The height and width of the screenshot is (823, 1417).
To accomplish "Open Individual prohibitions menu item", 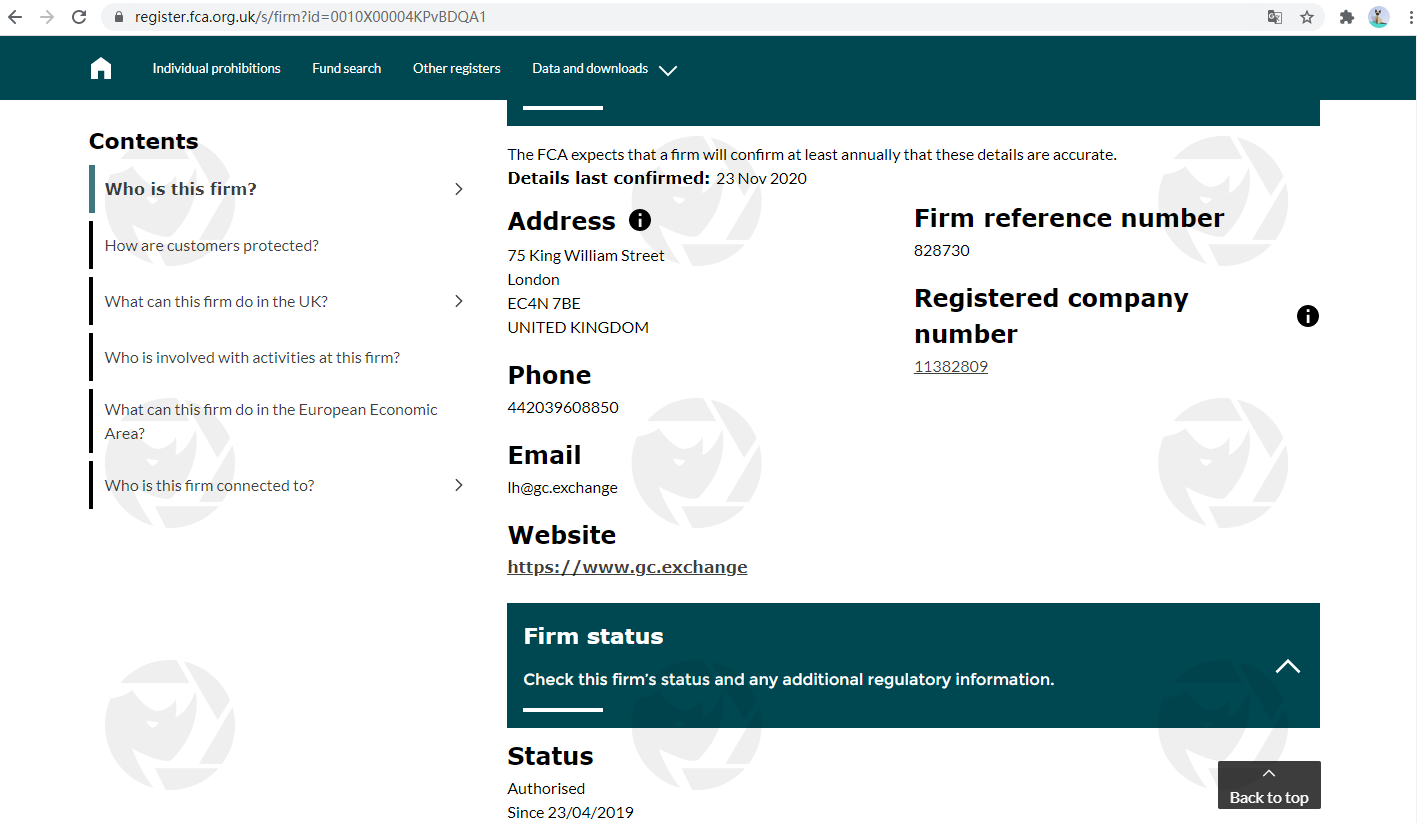I will (x=216, y=68).
